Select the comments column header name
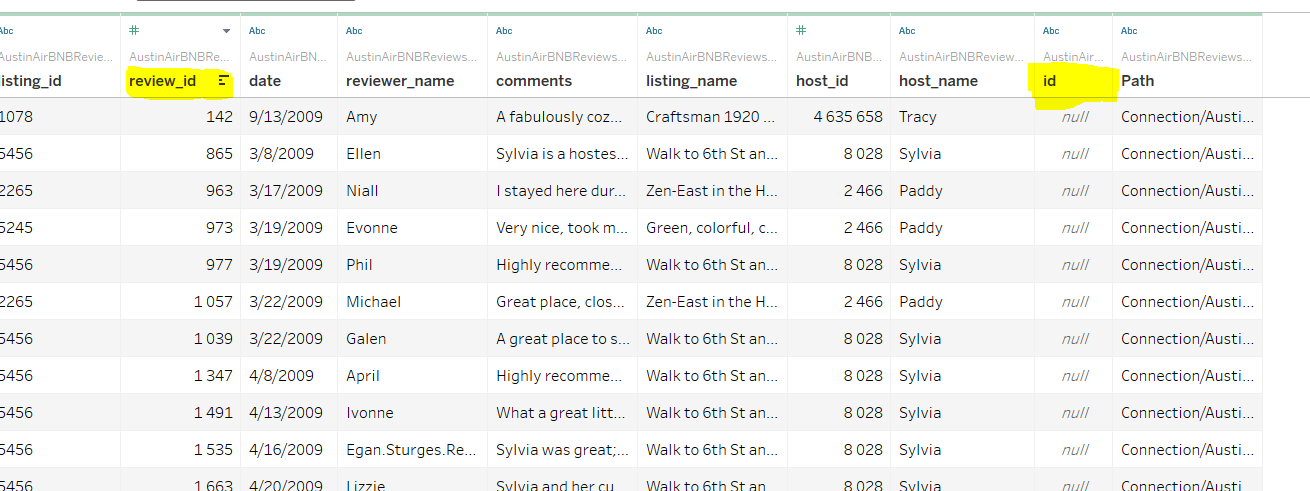Image resolution: width=1310 pixels, height=491 pixels. [534, 81]
